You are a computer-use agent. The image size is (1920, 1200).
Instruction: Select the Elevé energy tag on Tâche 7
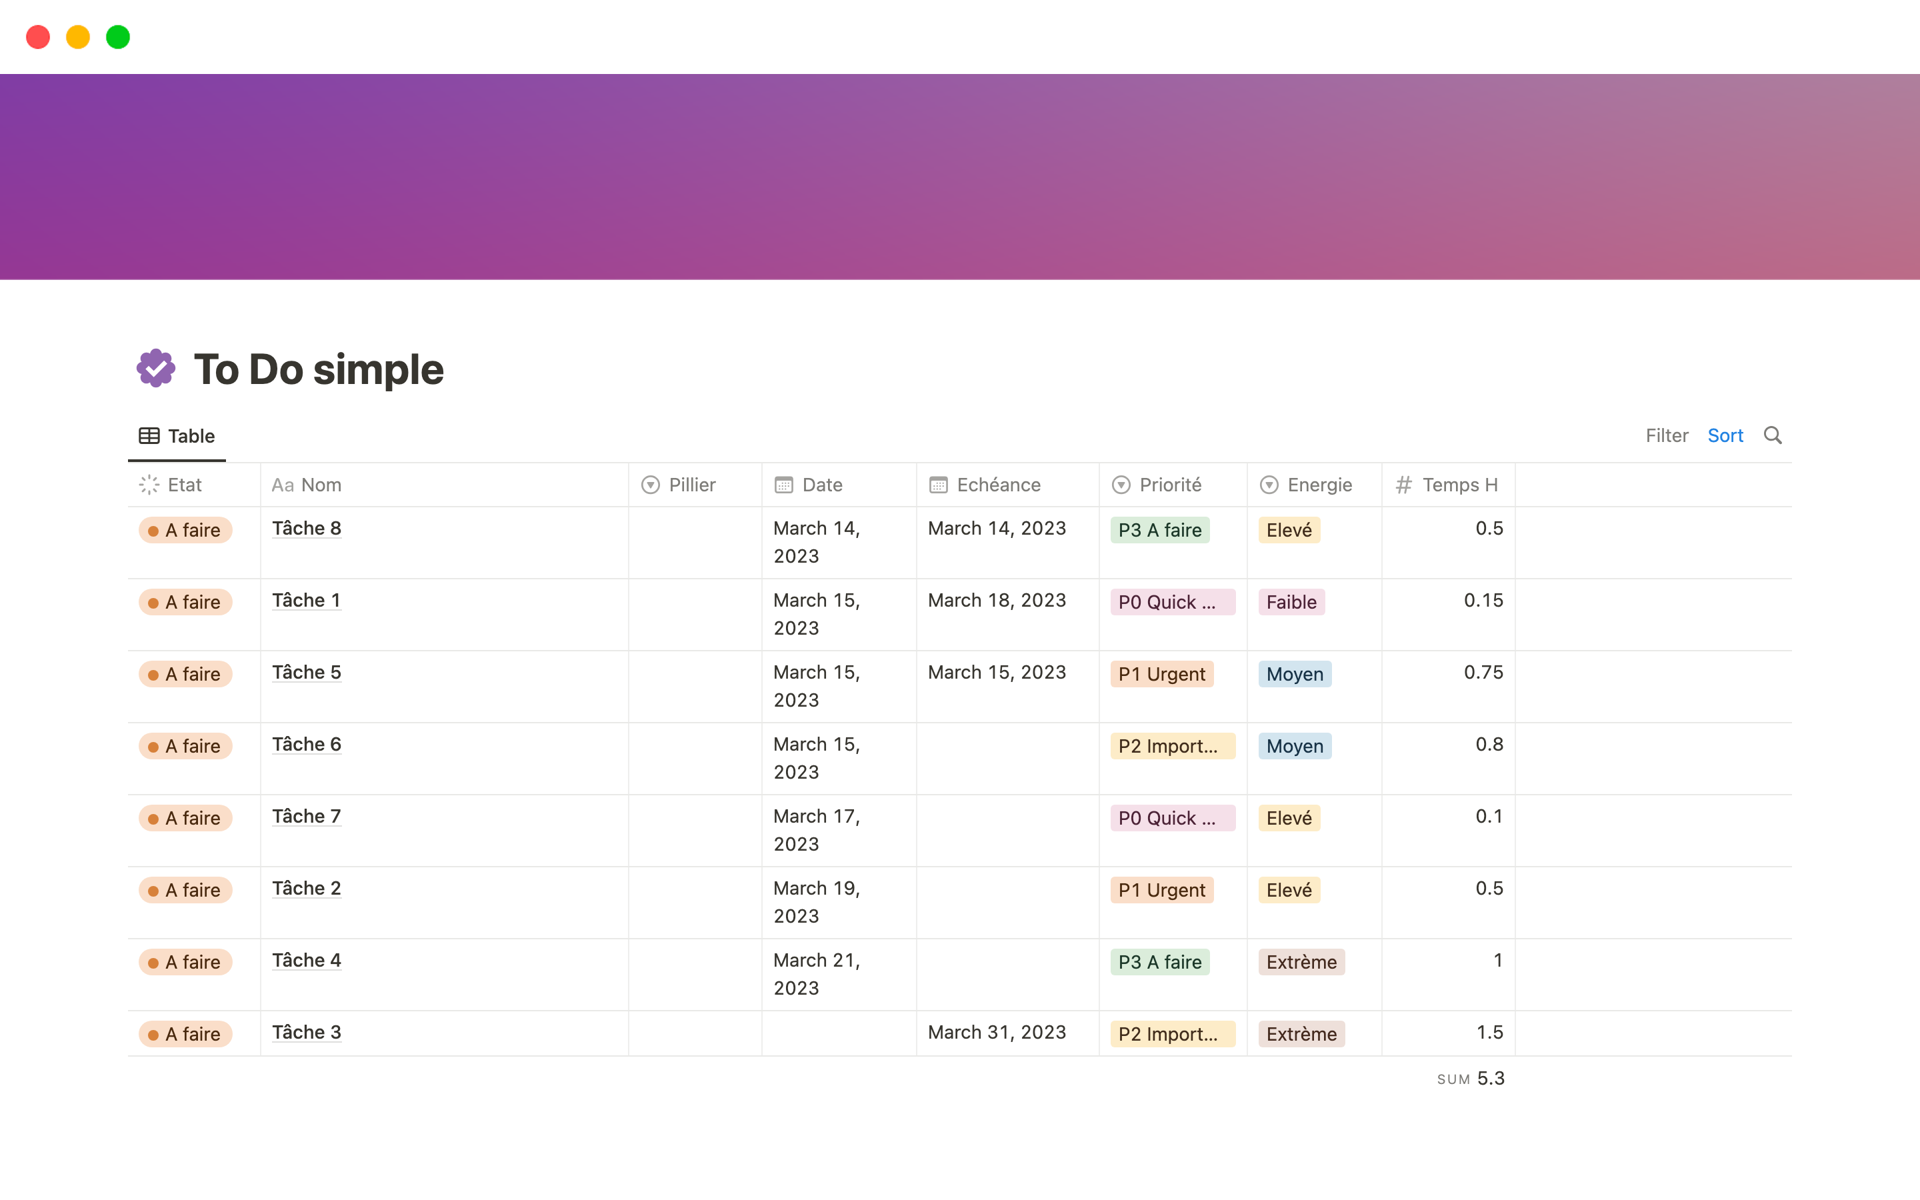(x=1289, y=817)
